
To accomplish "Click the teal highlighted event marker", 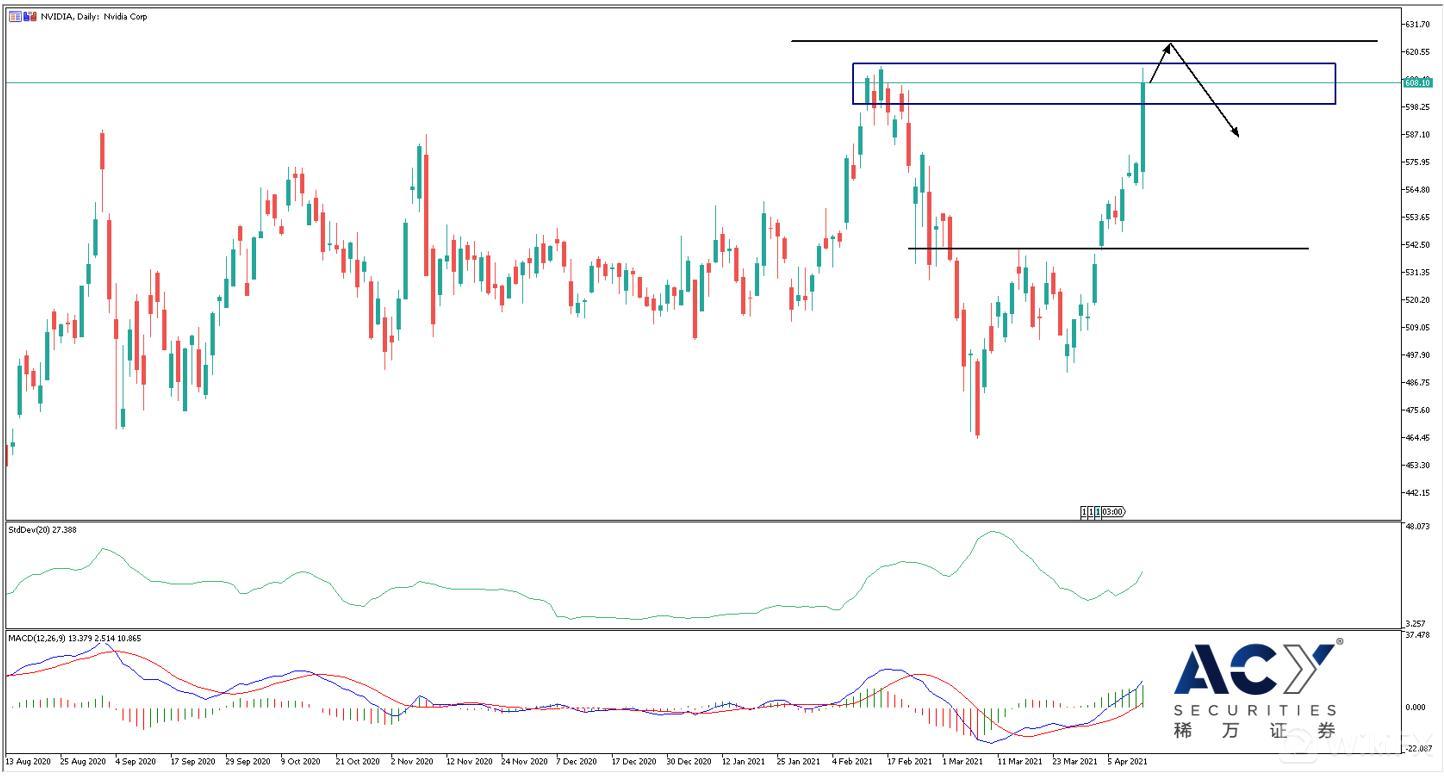I will [1098, 512].
